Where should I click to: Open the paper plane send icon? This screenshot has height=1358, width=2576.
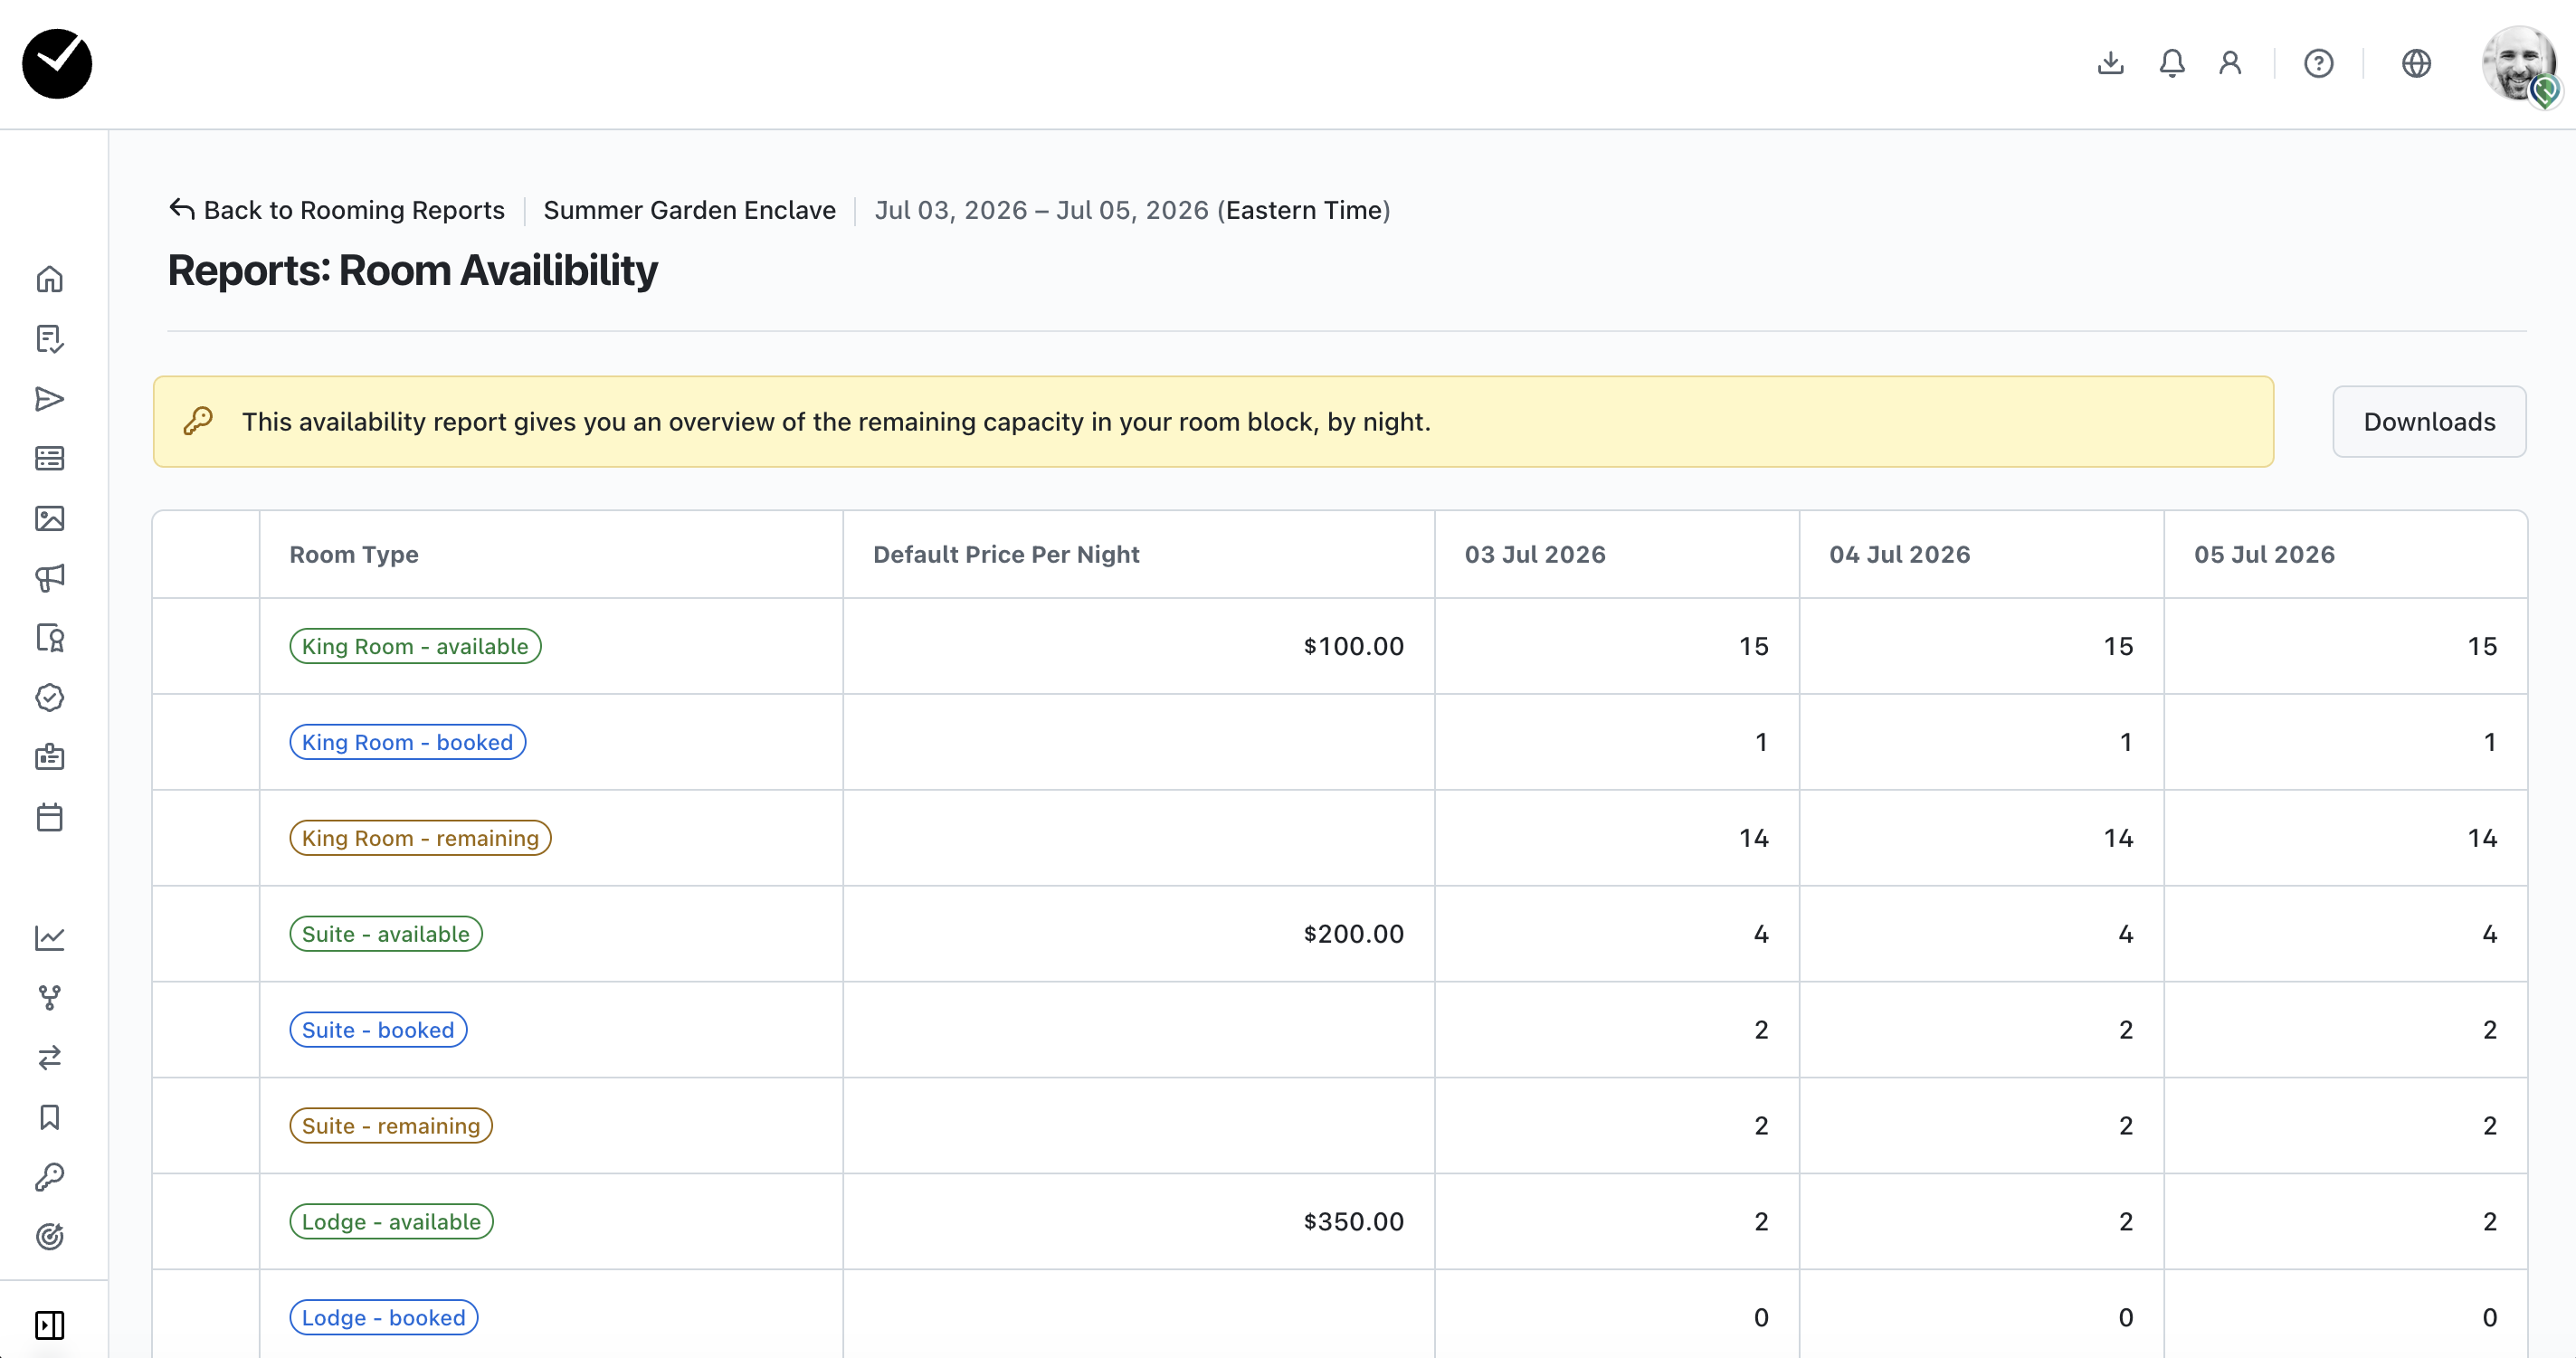click(x=49, y=399)
